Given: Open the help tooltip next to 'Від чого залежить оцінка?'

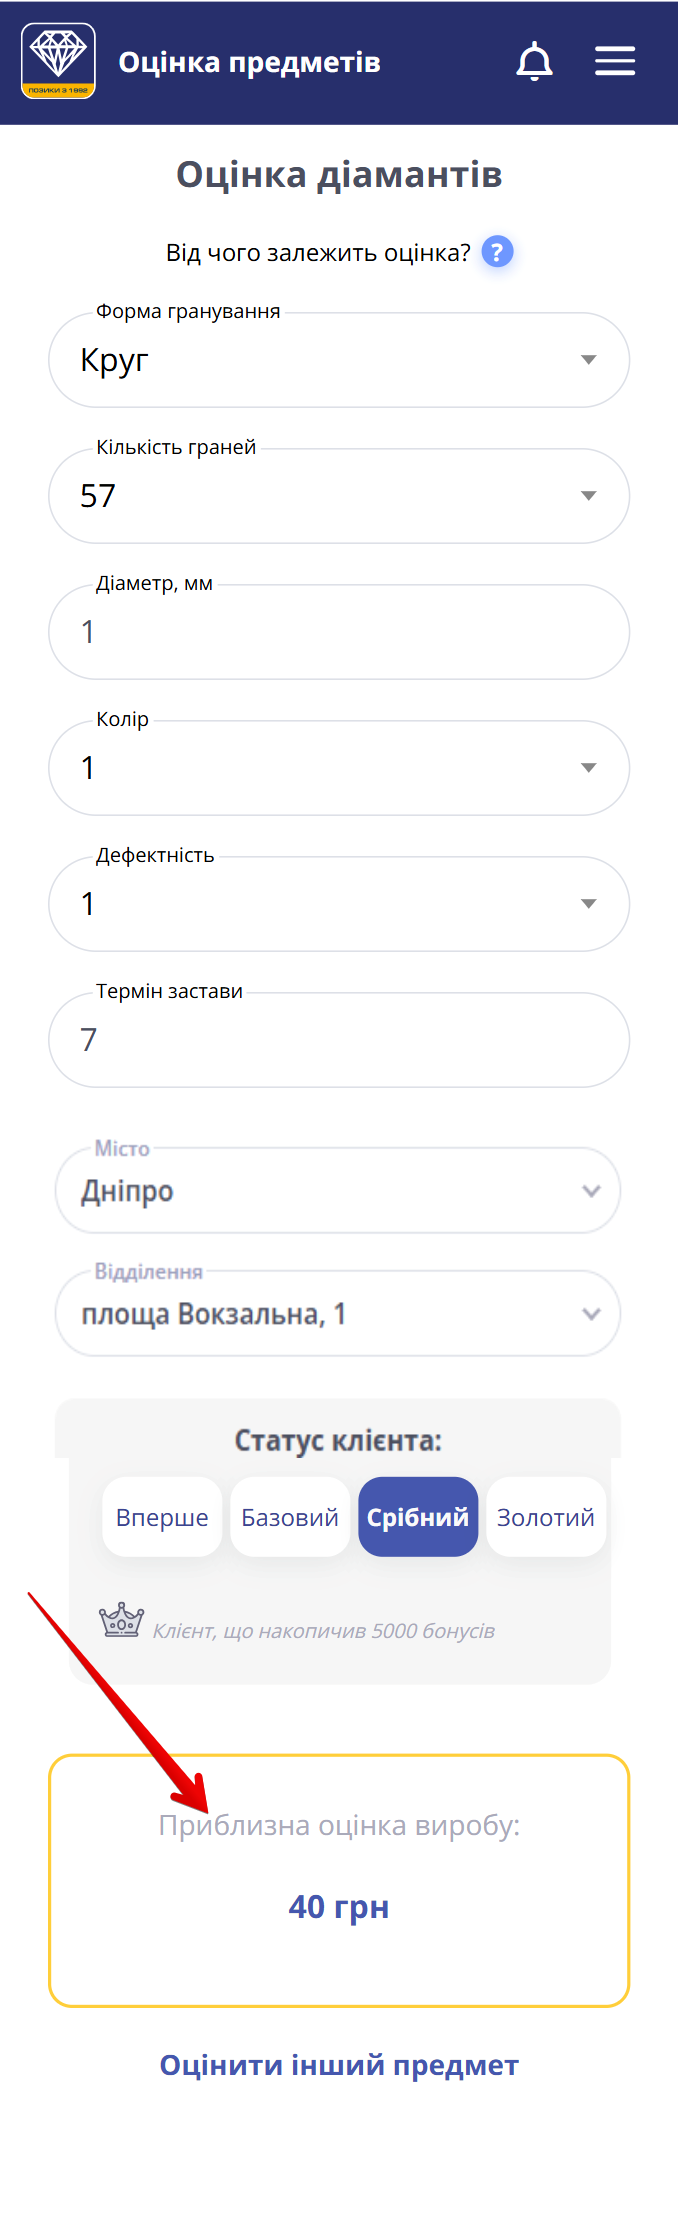Looking at the screenshot, I should tap(496, 252).
